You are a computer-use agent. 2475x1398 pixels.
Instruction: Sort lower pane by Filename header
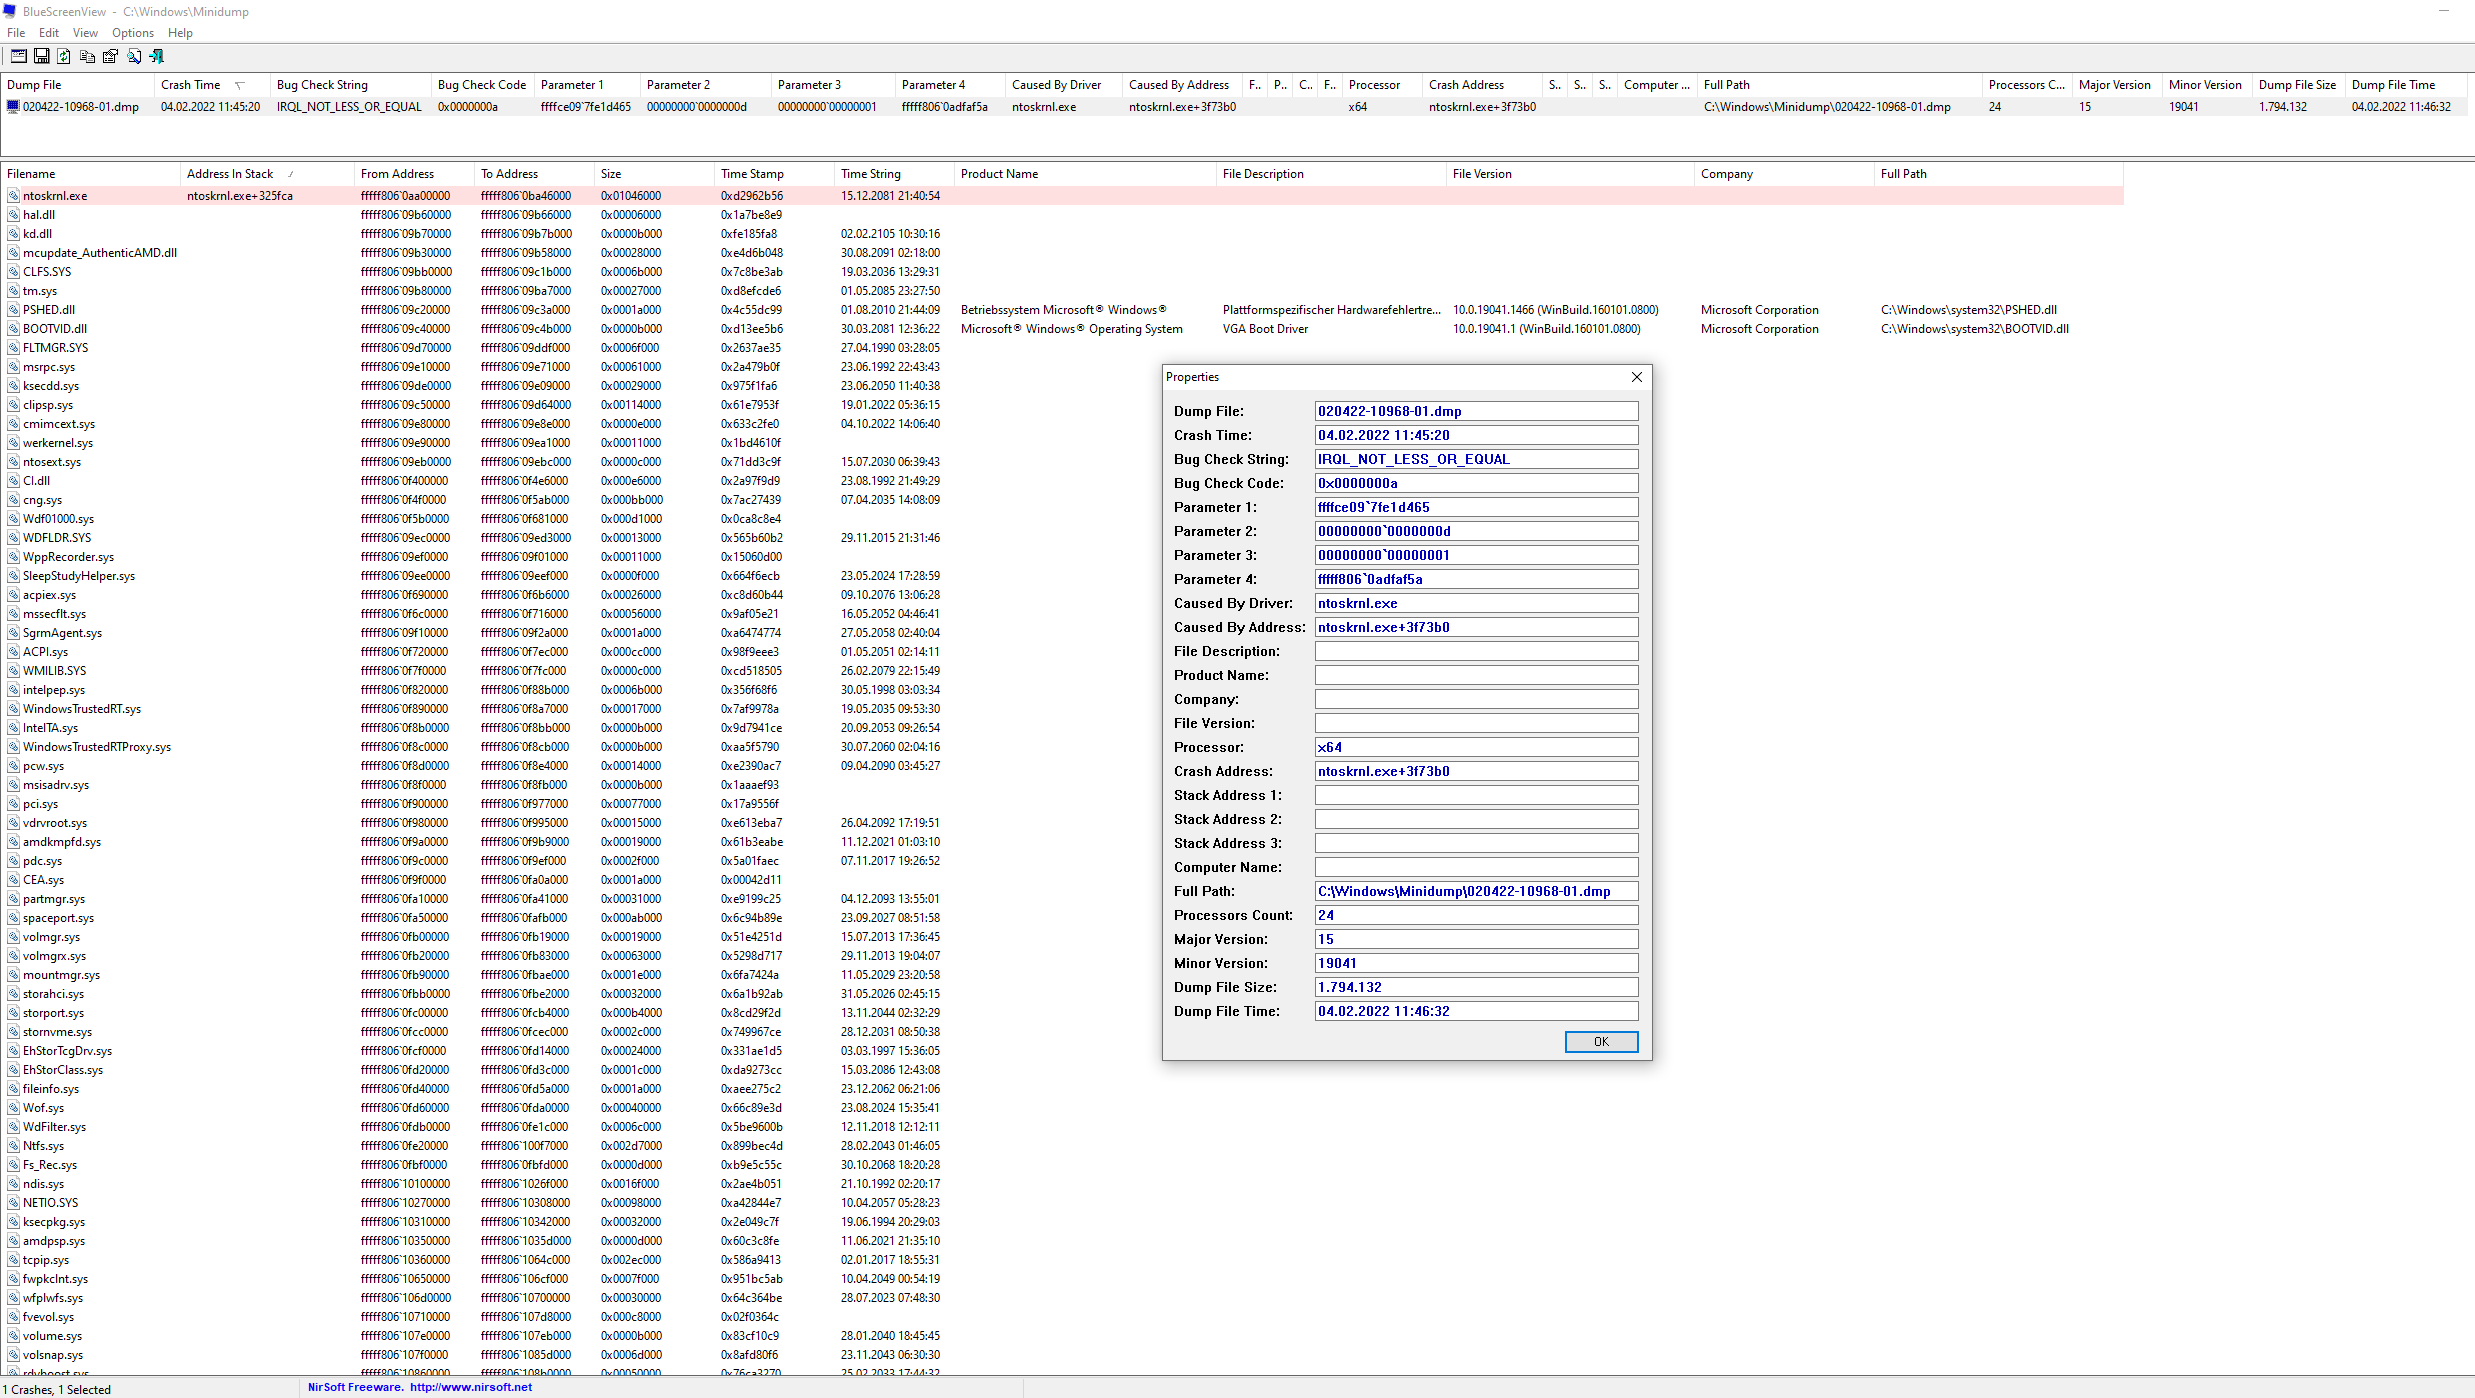point(31,174)
